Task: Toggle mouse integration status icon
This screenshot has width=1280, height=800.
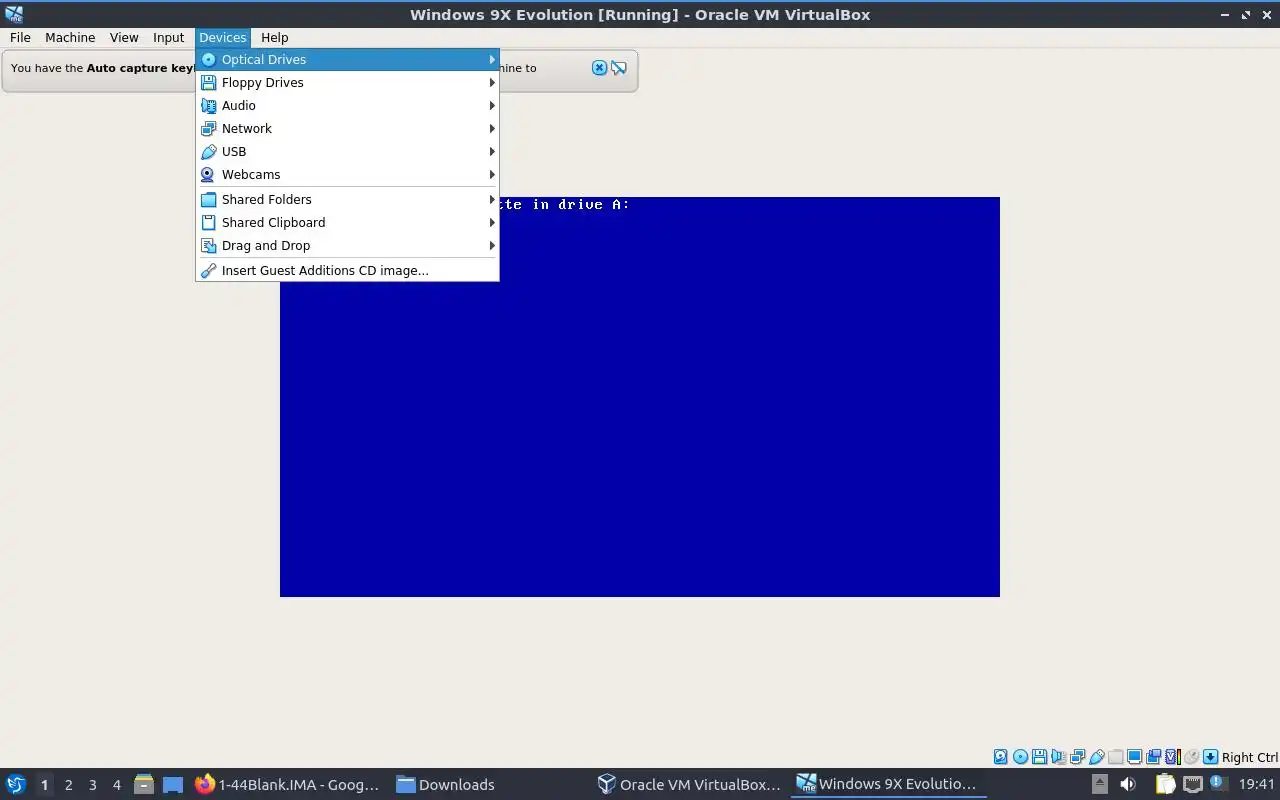Action: [1191, 757]
